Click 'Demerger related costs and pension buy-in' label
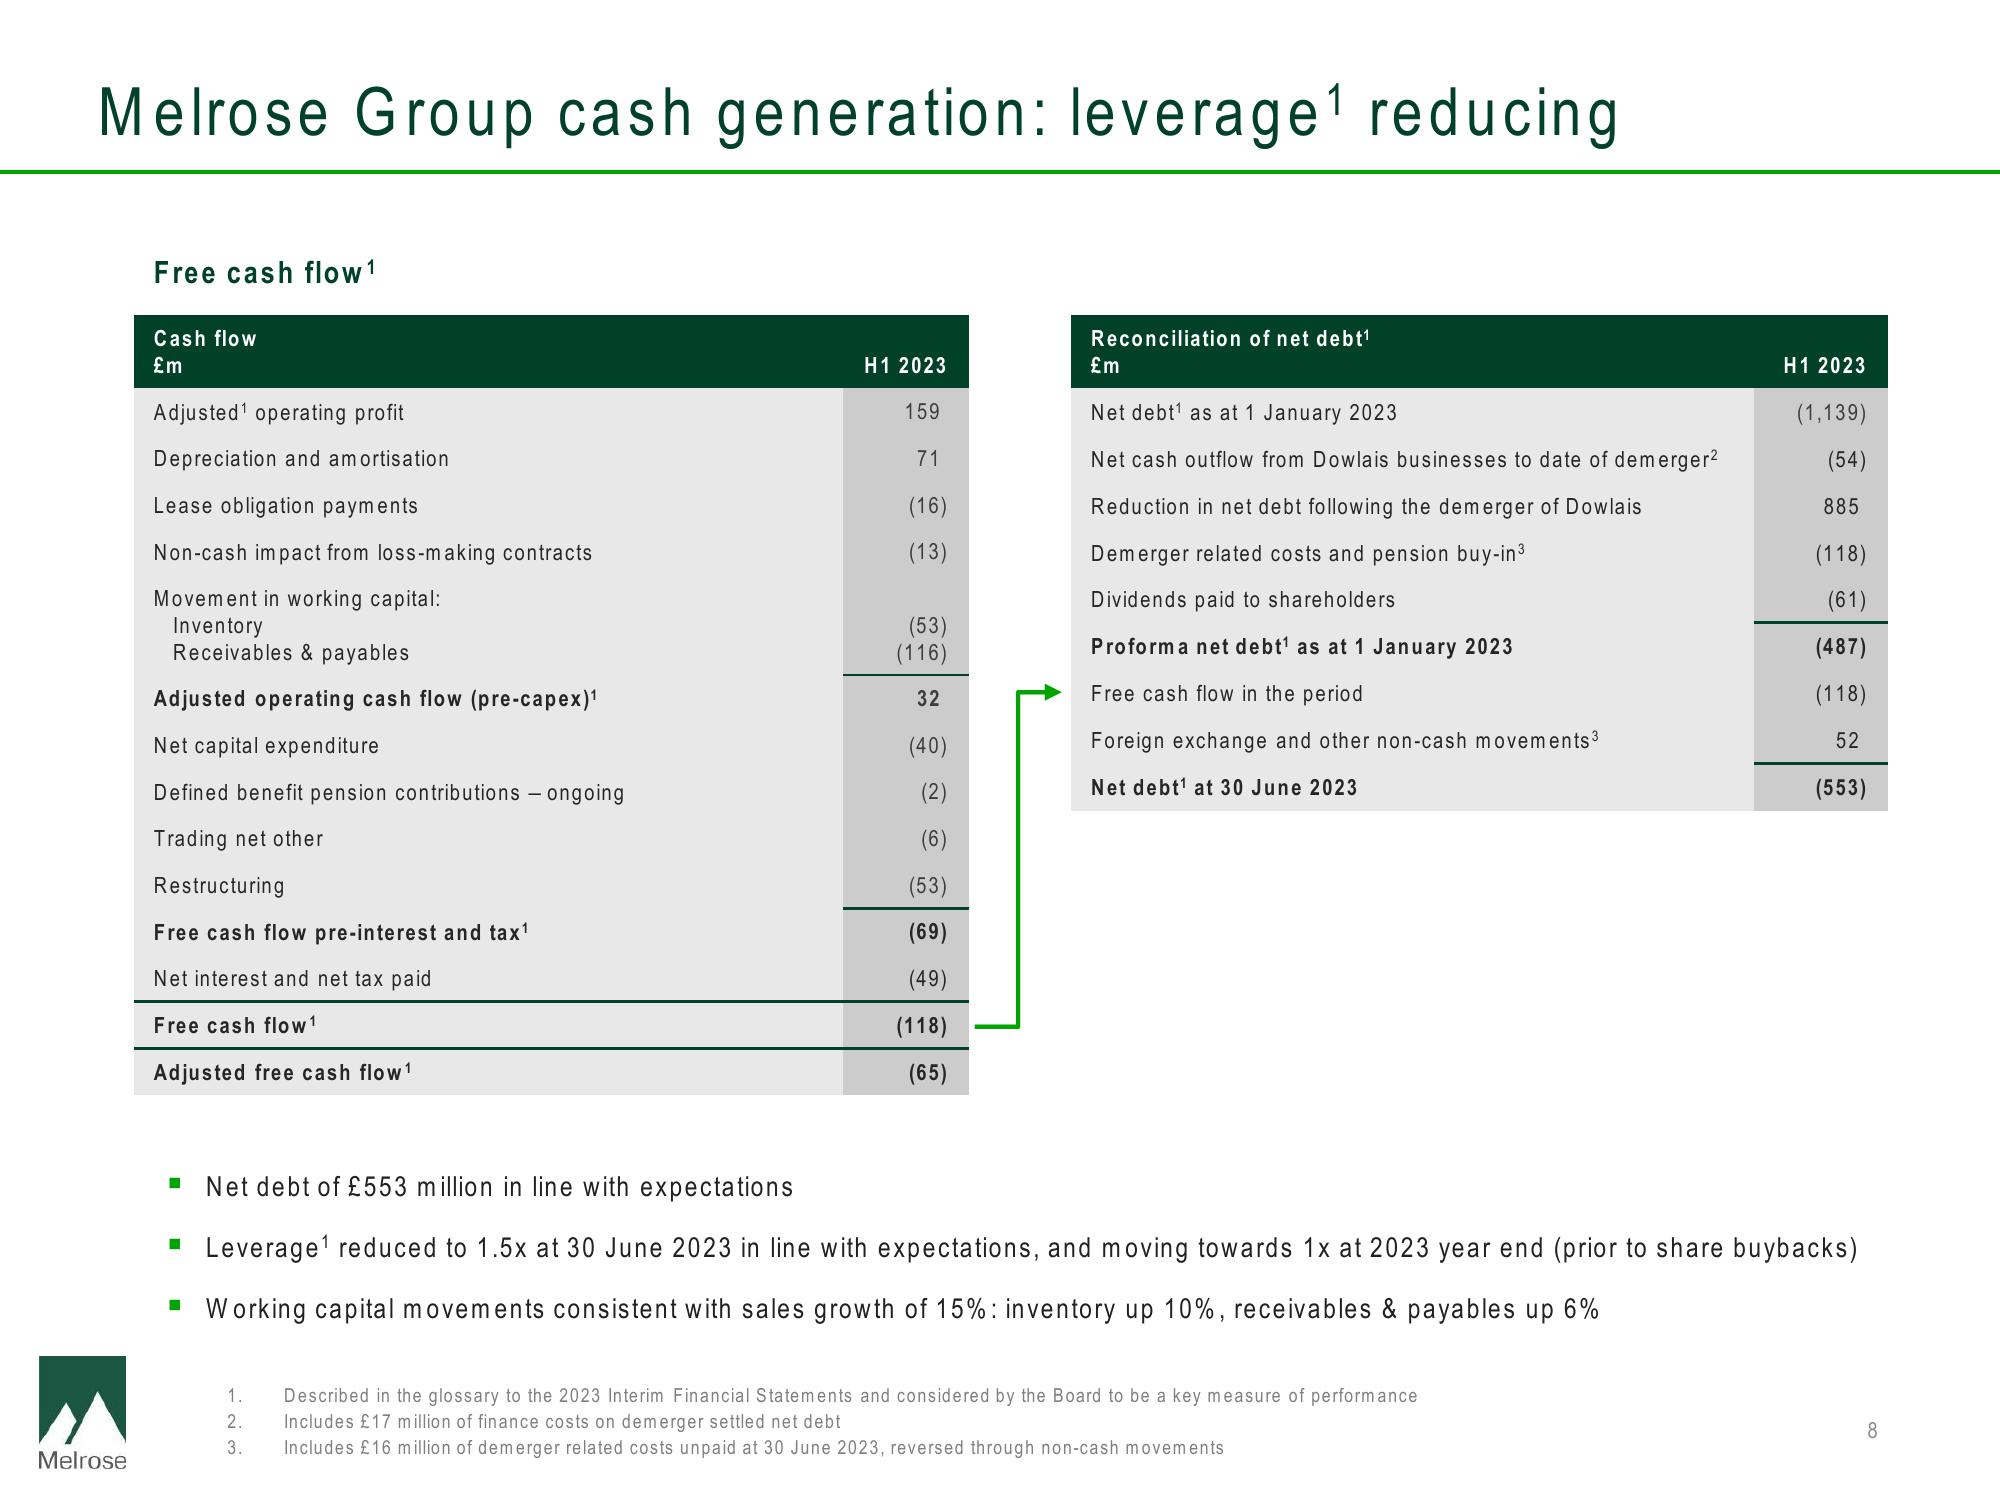The height and width of the screenshot is (1500, 2000). pyautogui.click(x=1308, y=553)
